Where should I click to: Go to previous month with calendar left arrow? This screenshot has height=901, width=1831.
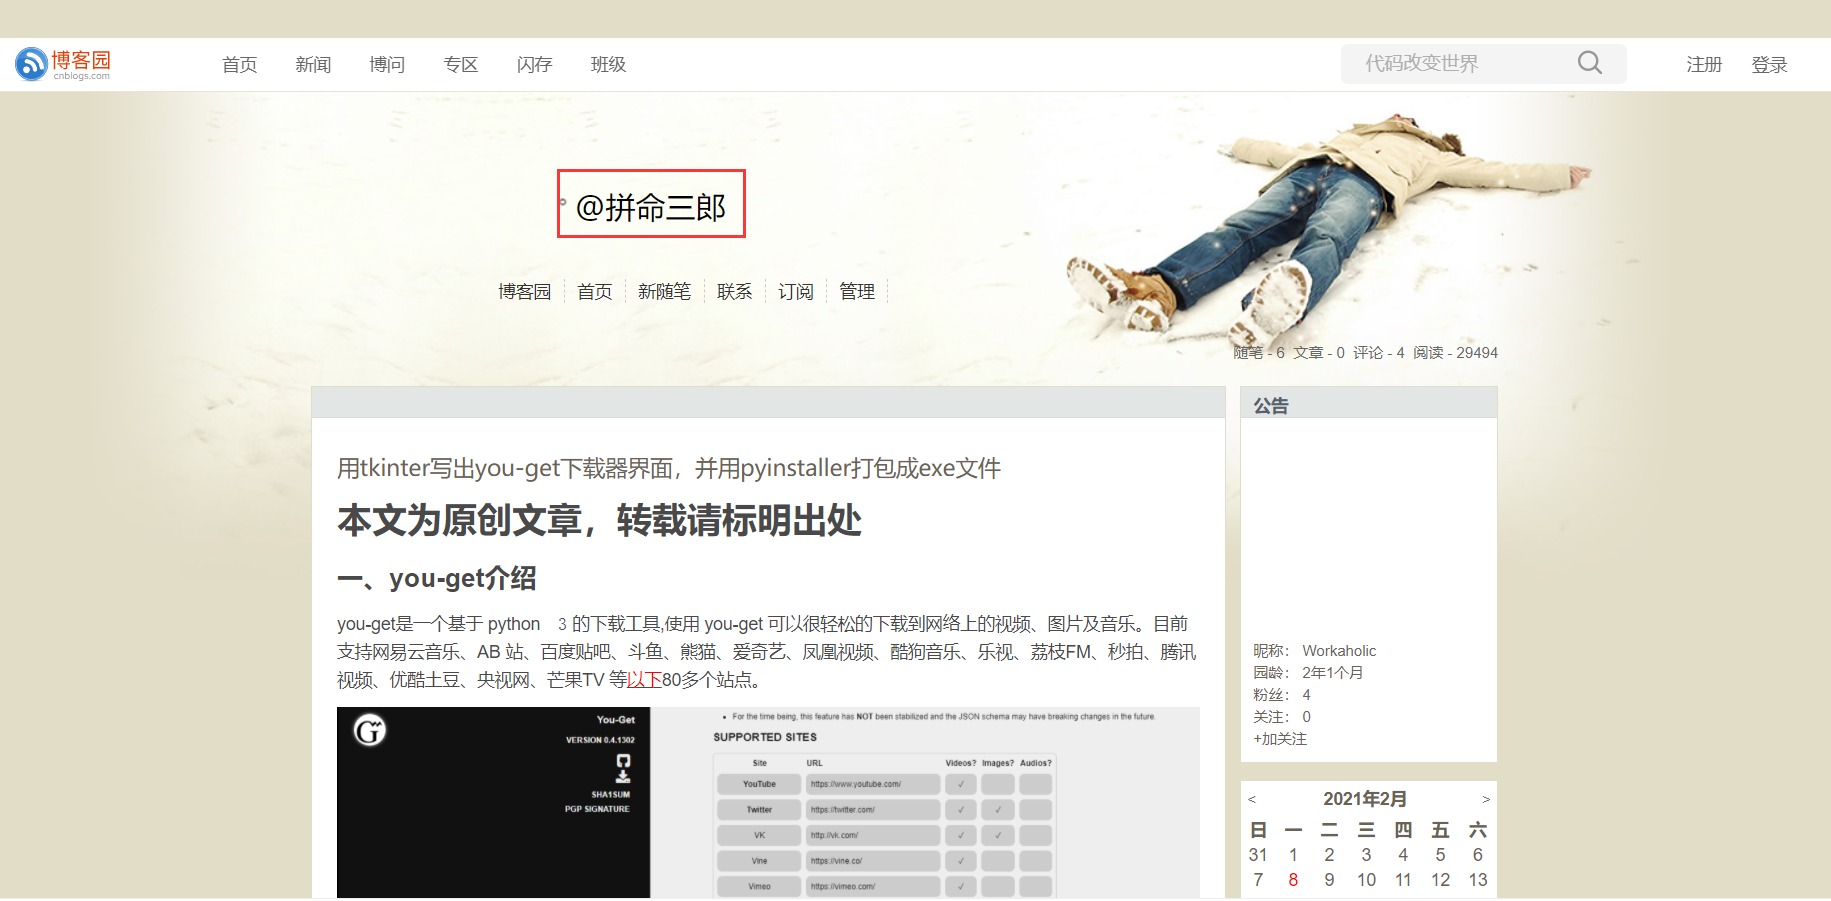point(1253,799)
